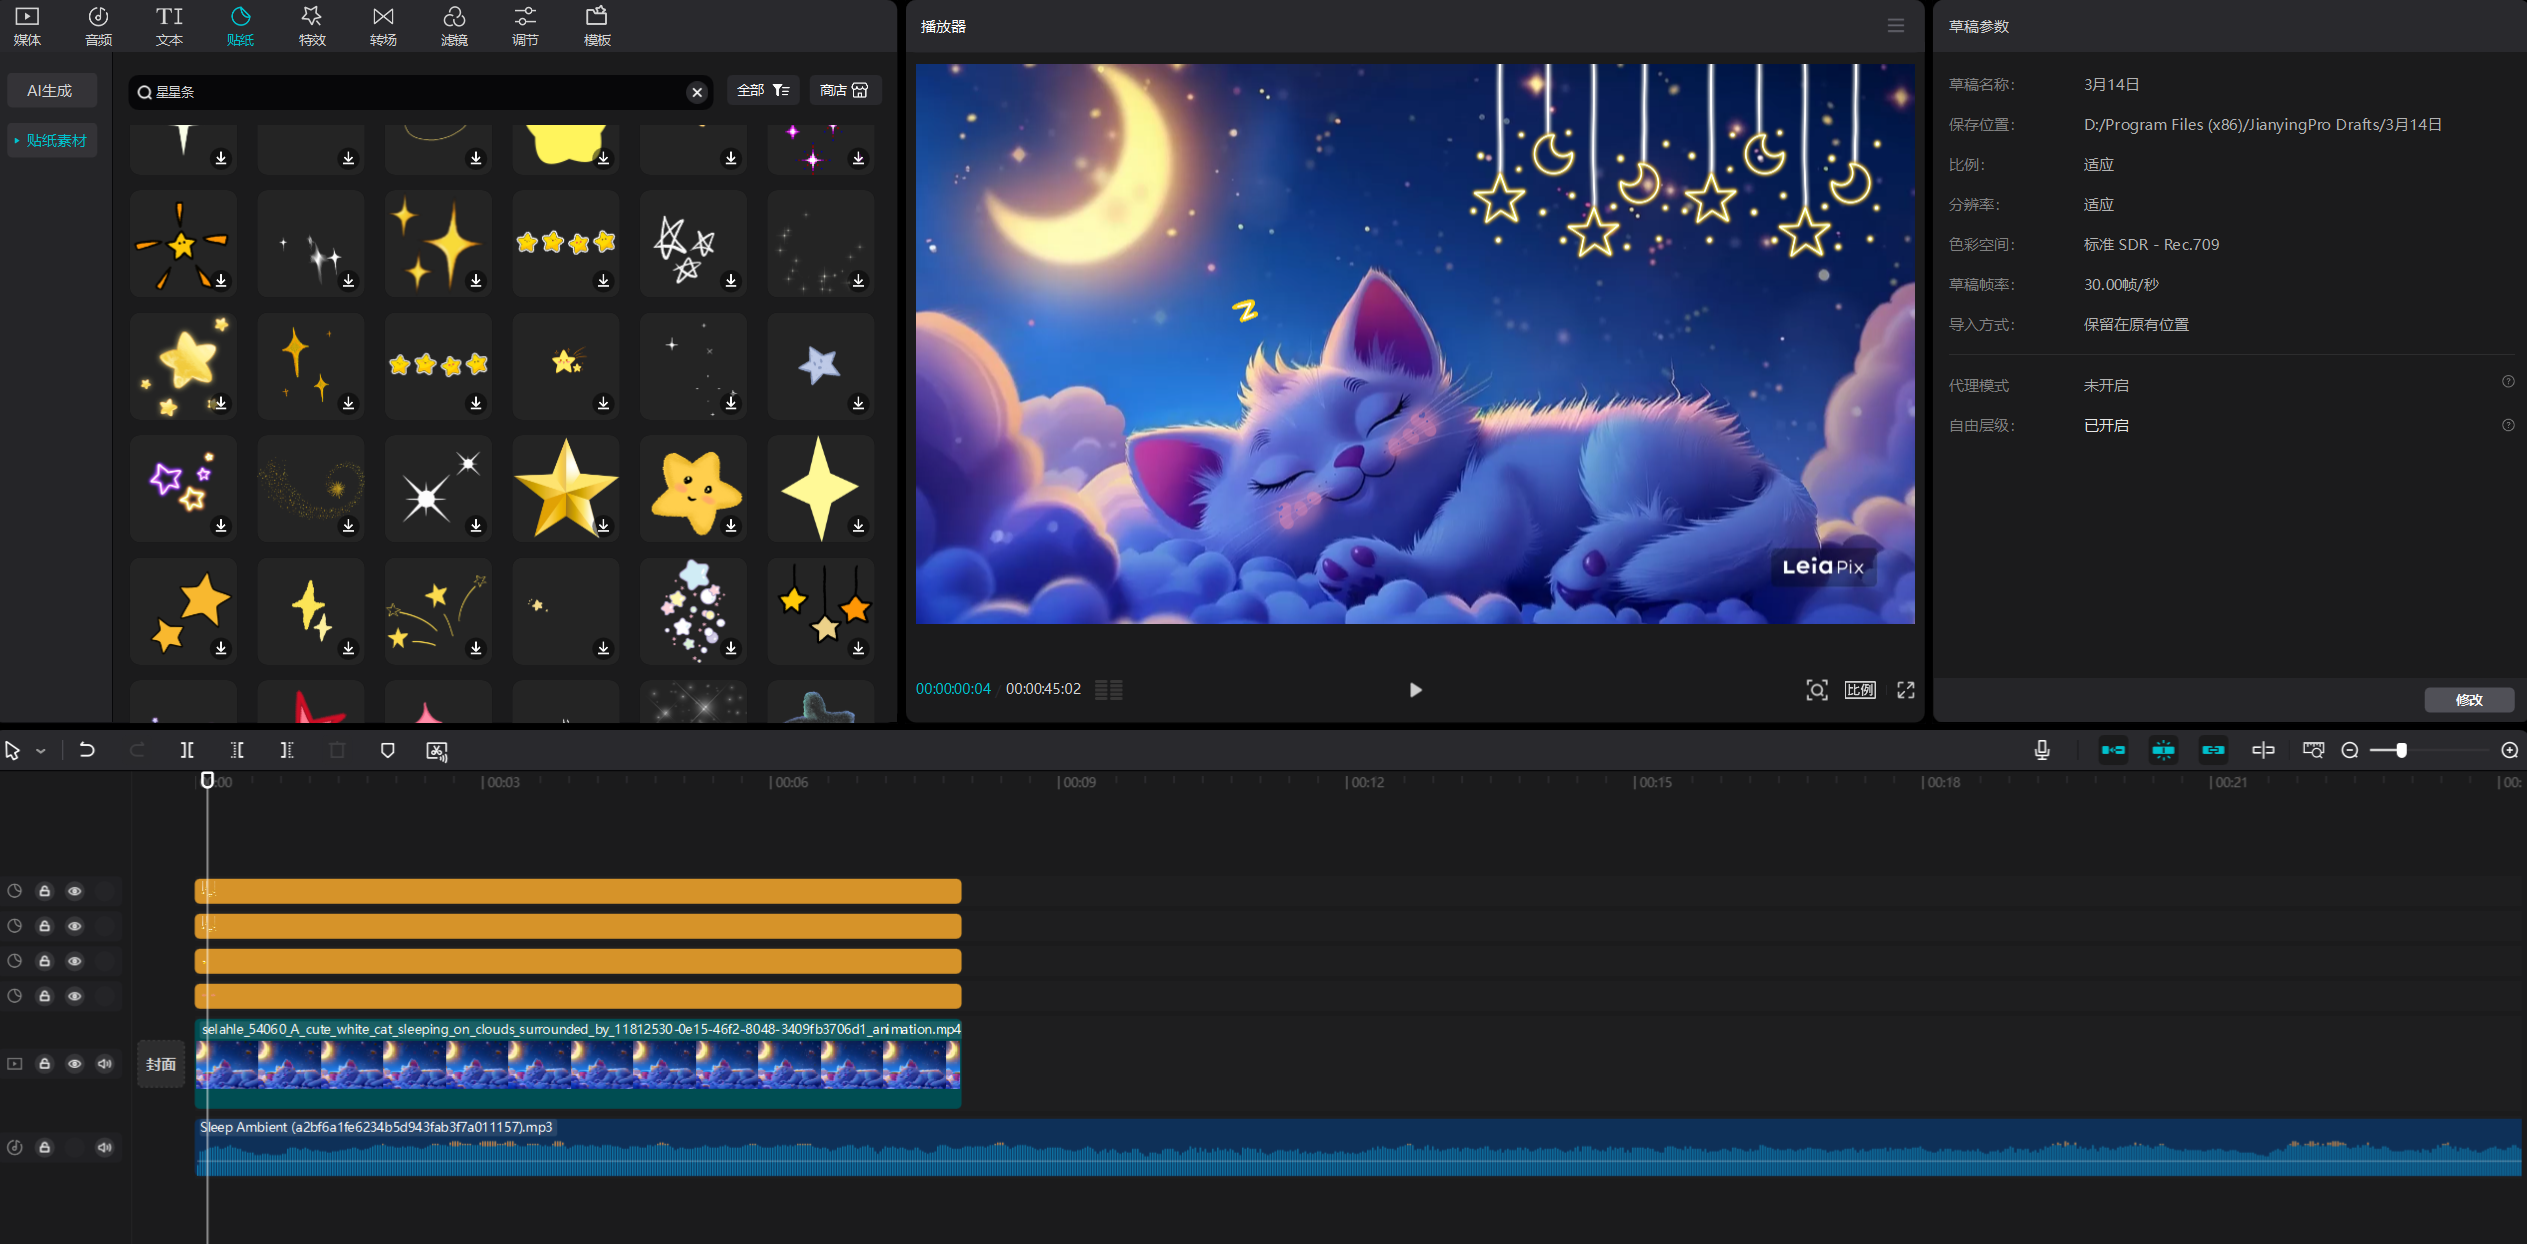Image resolution: width=2527 pixels, height=1244 pixels.
Task: Click the zoom-out timeline minus icon
Action: 2350,750
